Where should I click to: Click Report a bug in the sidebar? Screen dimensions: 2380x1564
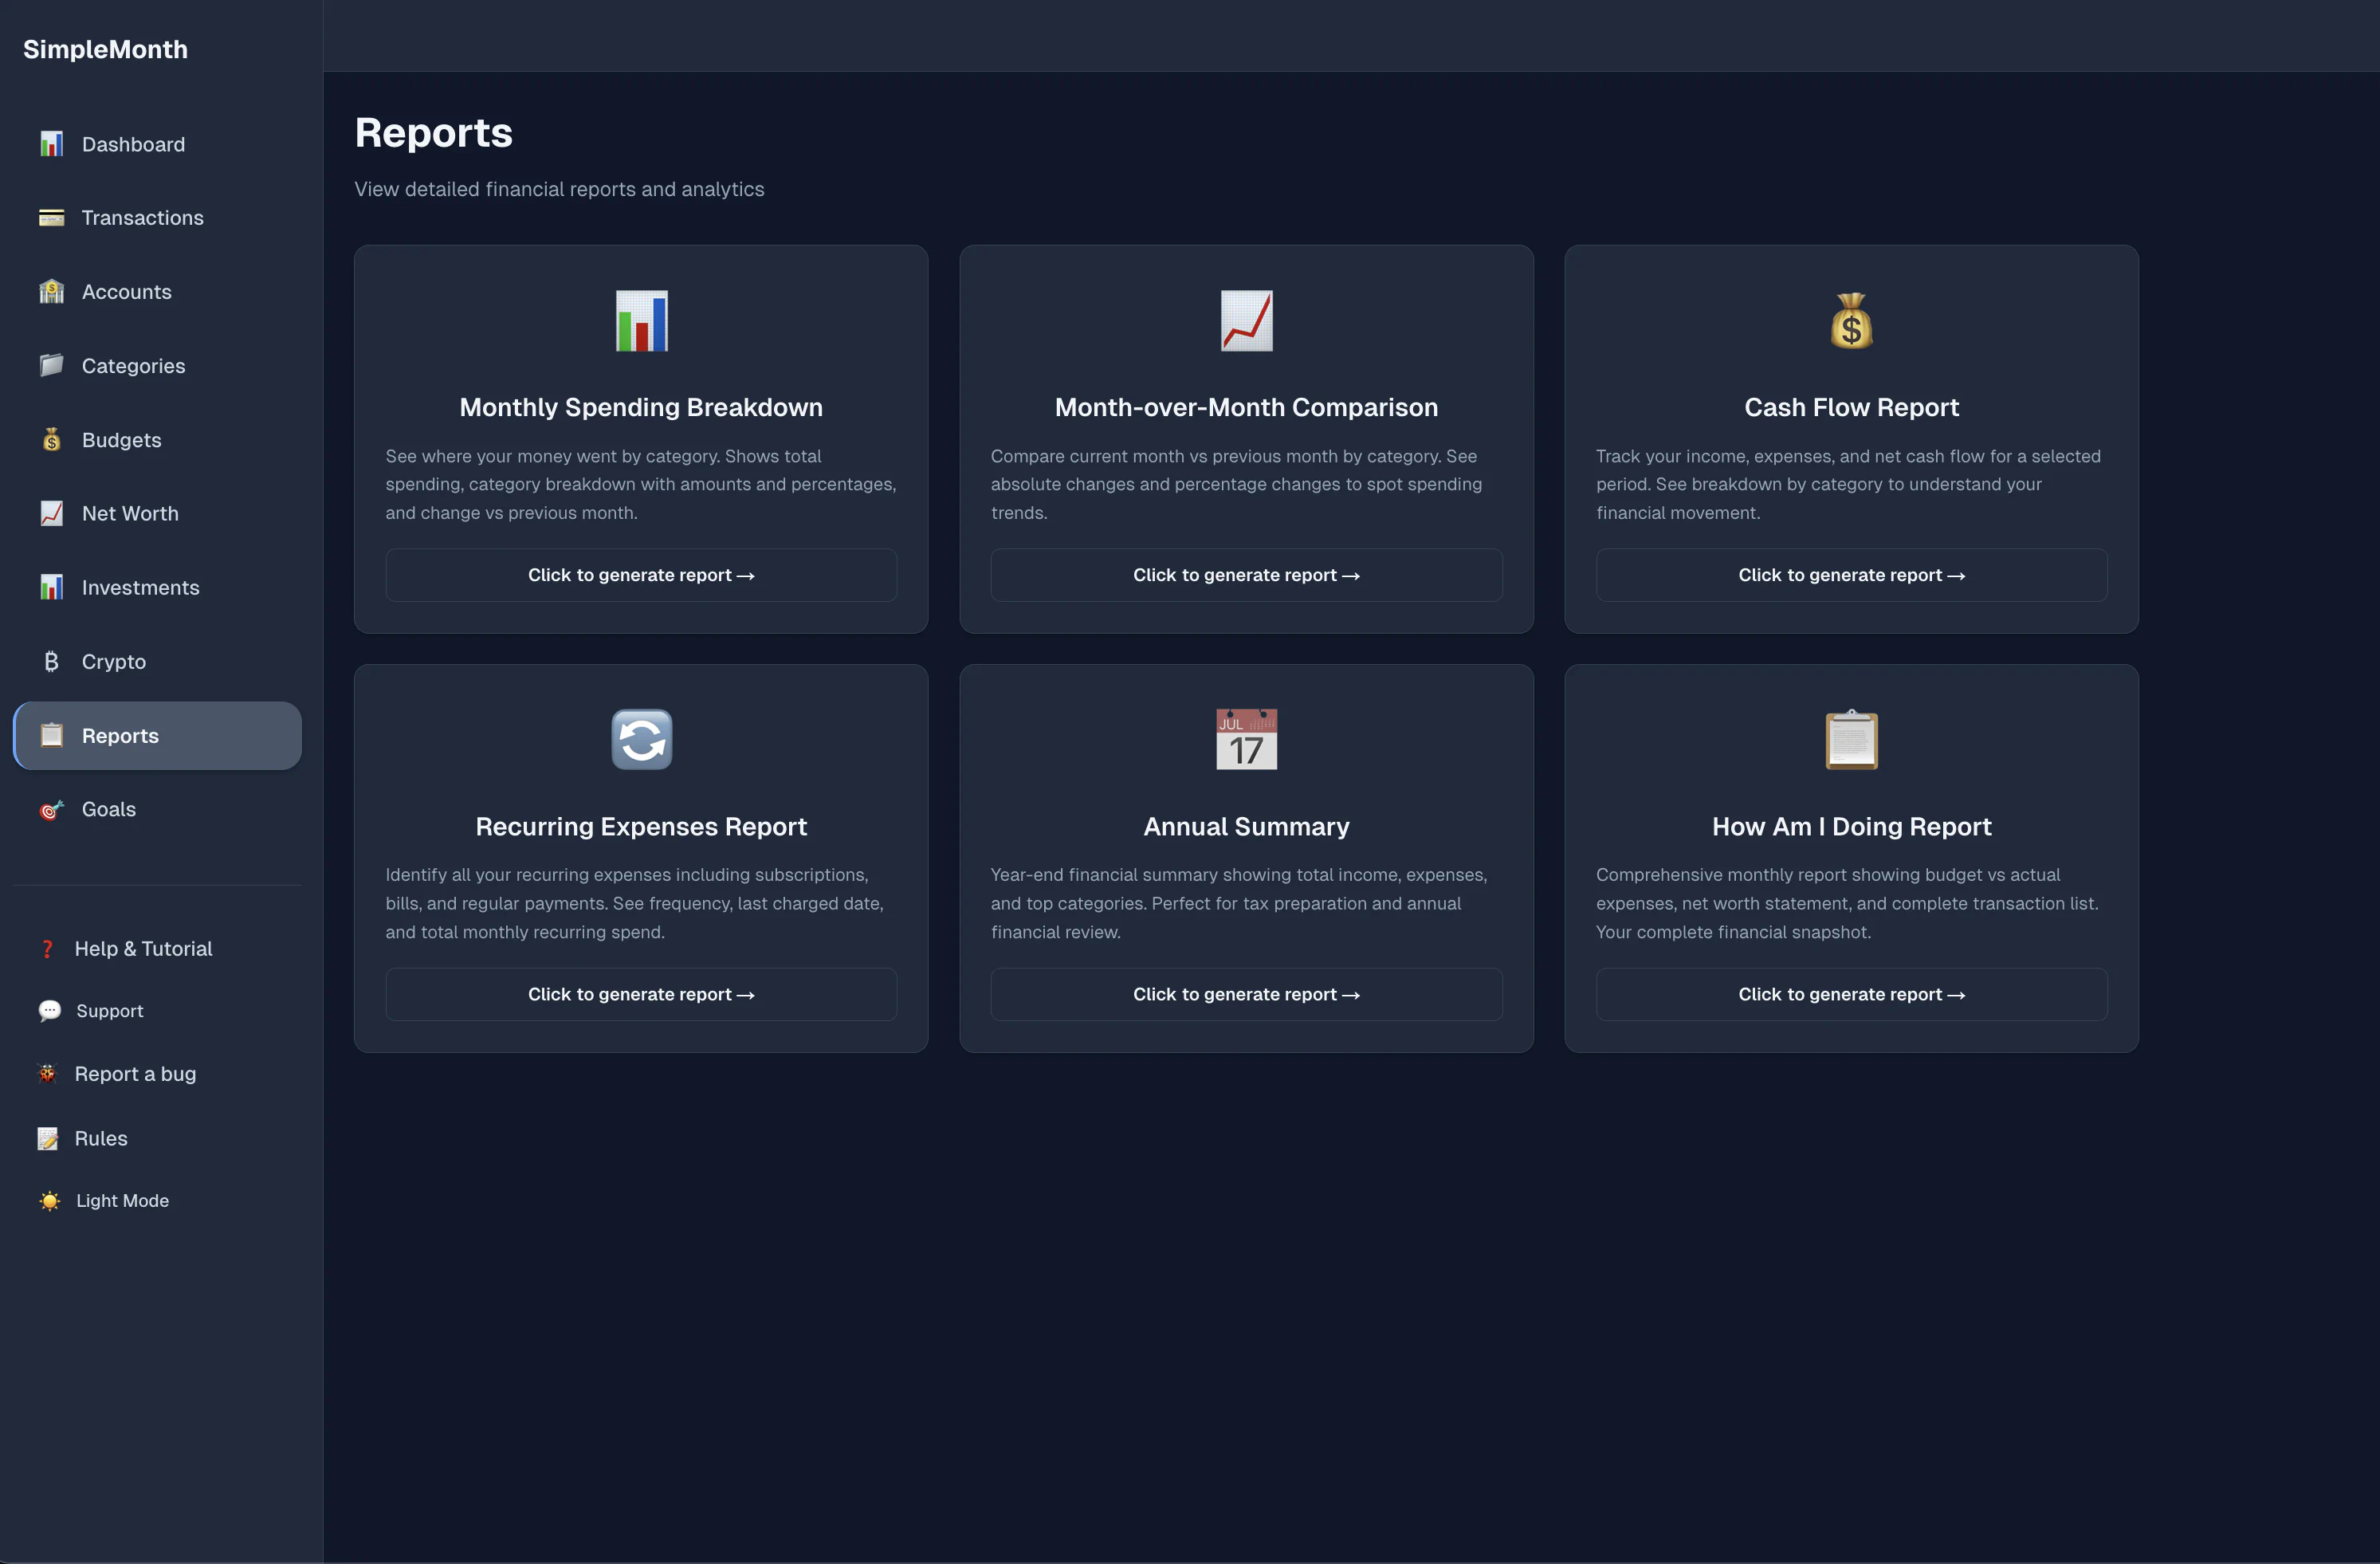tap(135, 1073)
